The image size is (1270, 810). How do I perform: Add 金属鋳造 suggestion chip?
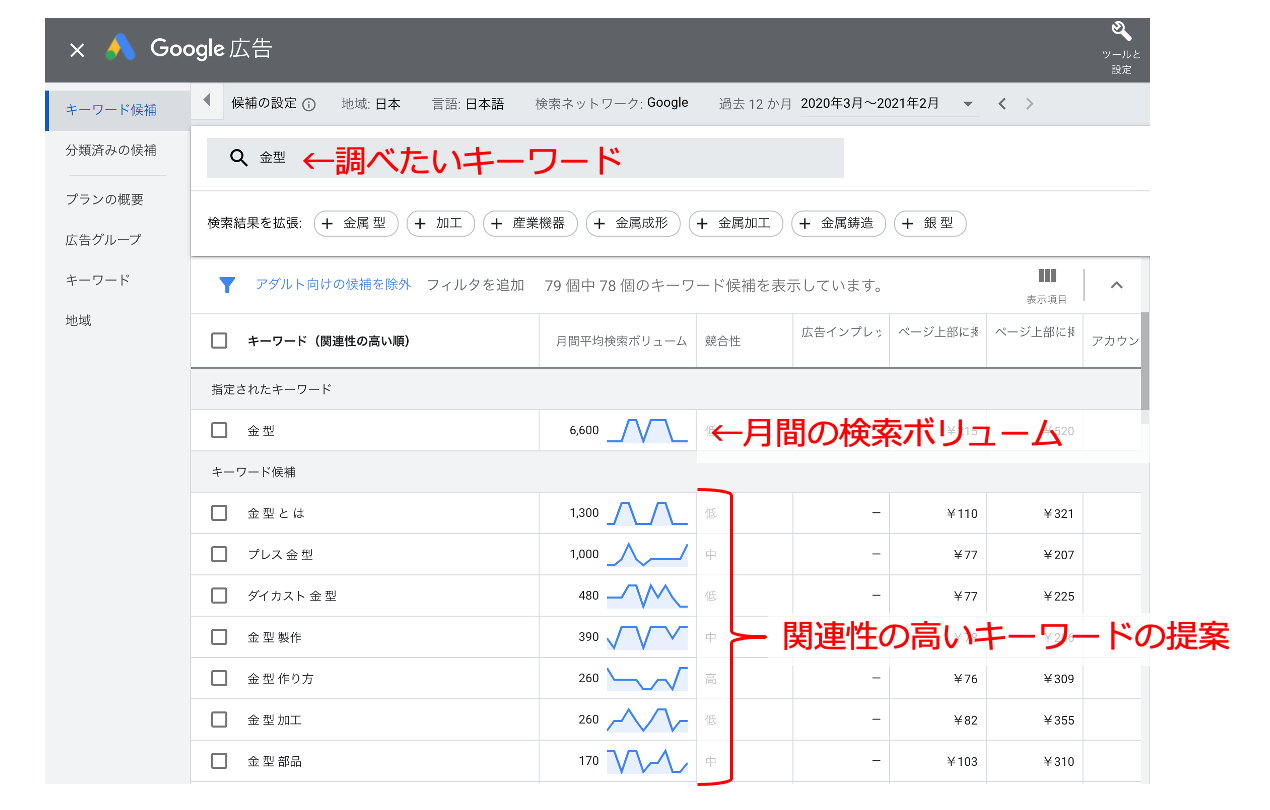tap(839, 224)
